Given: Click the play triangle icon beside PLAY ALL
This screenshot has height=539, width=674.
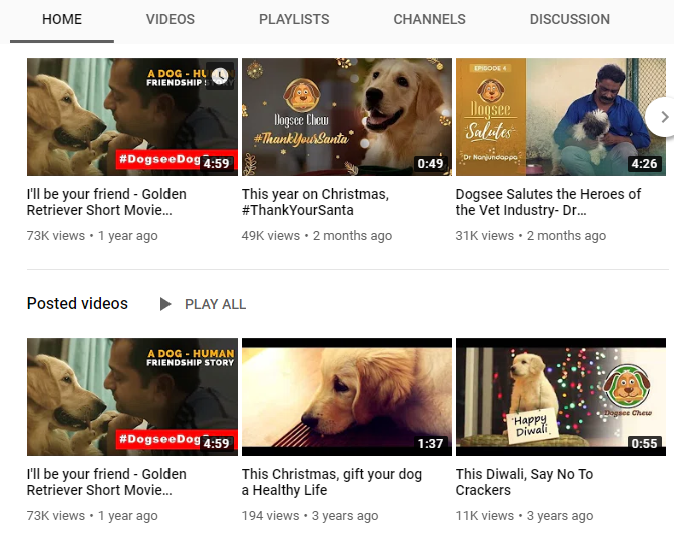Looking at the screenshot, I should (165, 304).
